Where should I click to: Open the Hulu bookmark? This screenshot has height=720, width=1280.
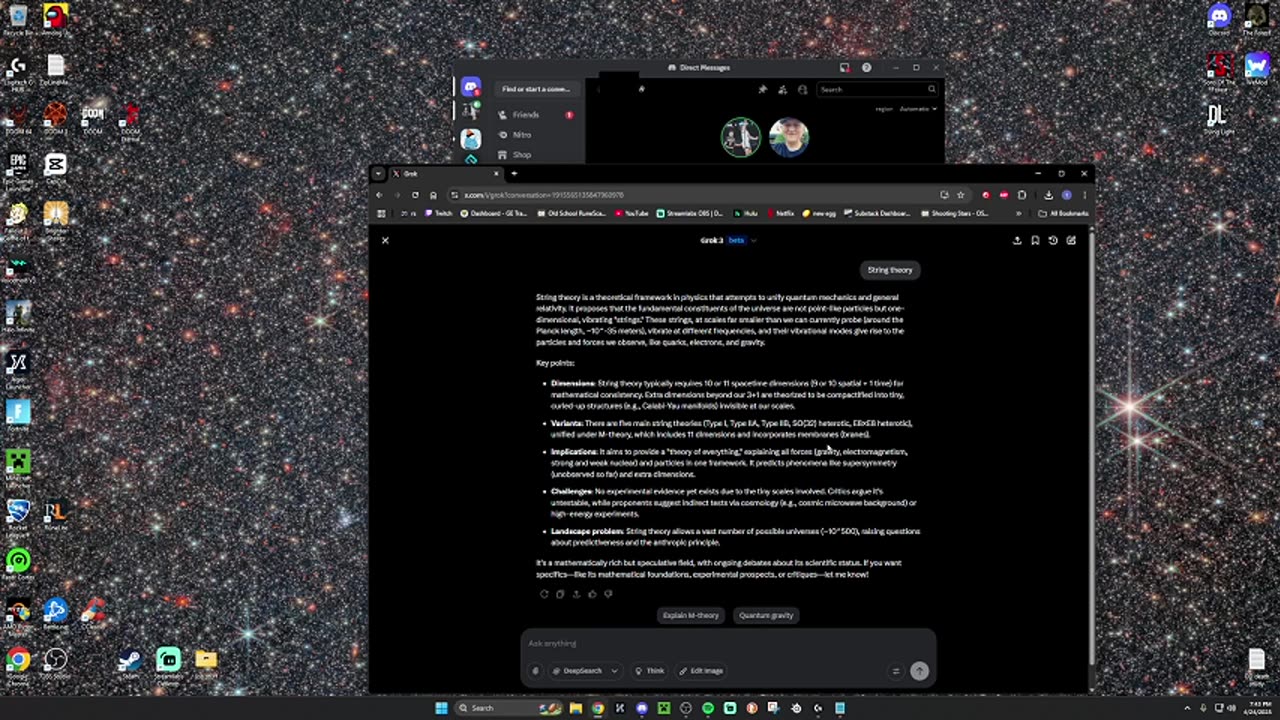tap(746, 213)
